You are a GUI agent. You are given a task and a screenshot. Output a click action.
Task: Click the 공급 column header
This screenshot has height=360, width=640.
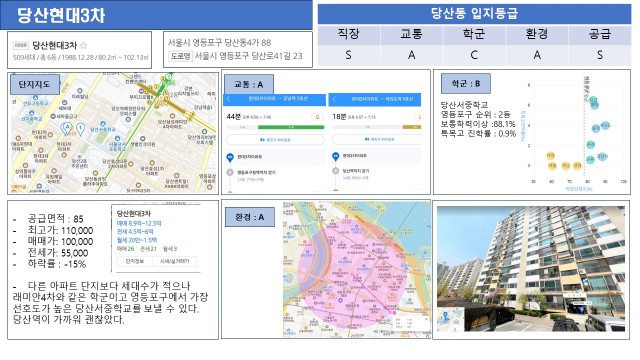pyautogui.click(x=600, y=34)
